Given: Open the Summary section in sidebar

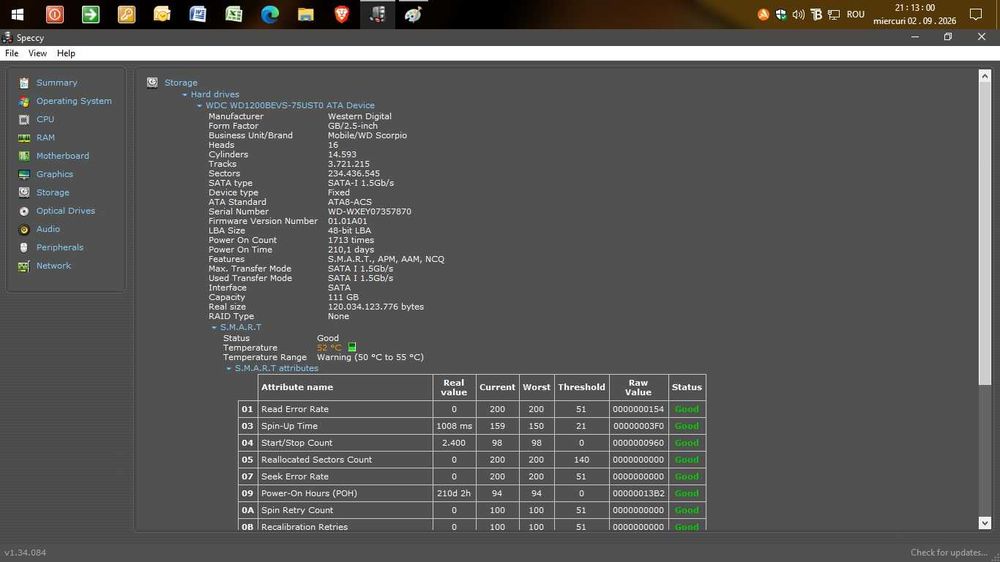Looking at the screenshot, I should [56, 82].
